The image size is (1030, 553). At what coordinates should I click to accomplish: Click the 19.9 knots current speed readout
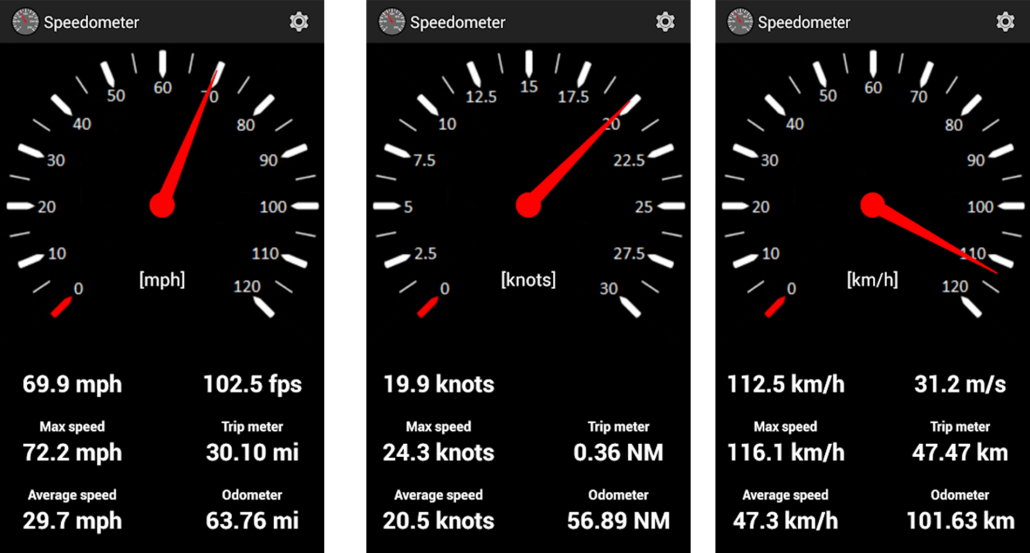[439, 384]
